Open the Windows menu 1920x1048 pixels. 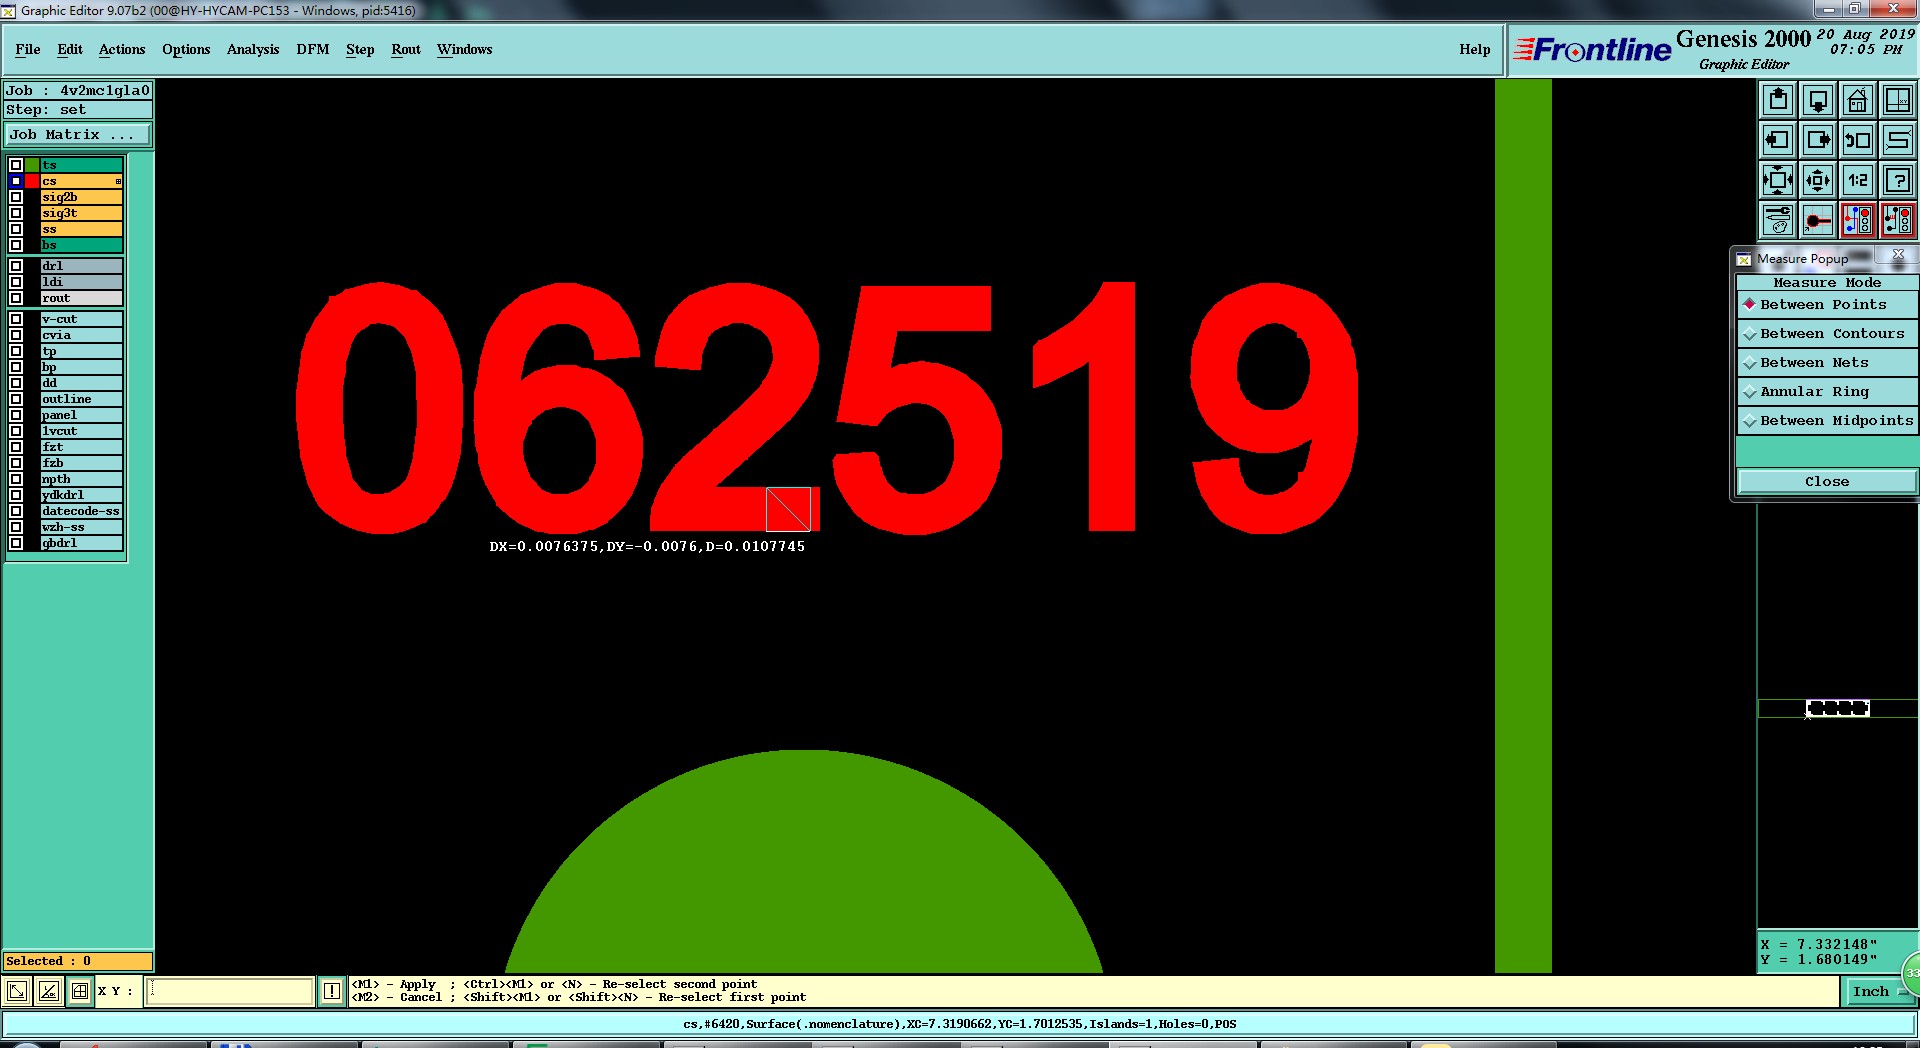pos(465,49)
